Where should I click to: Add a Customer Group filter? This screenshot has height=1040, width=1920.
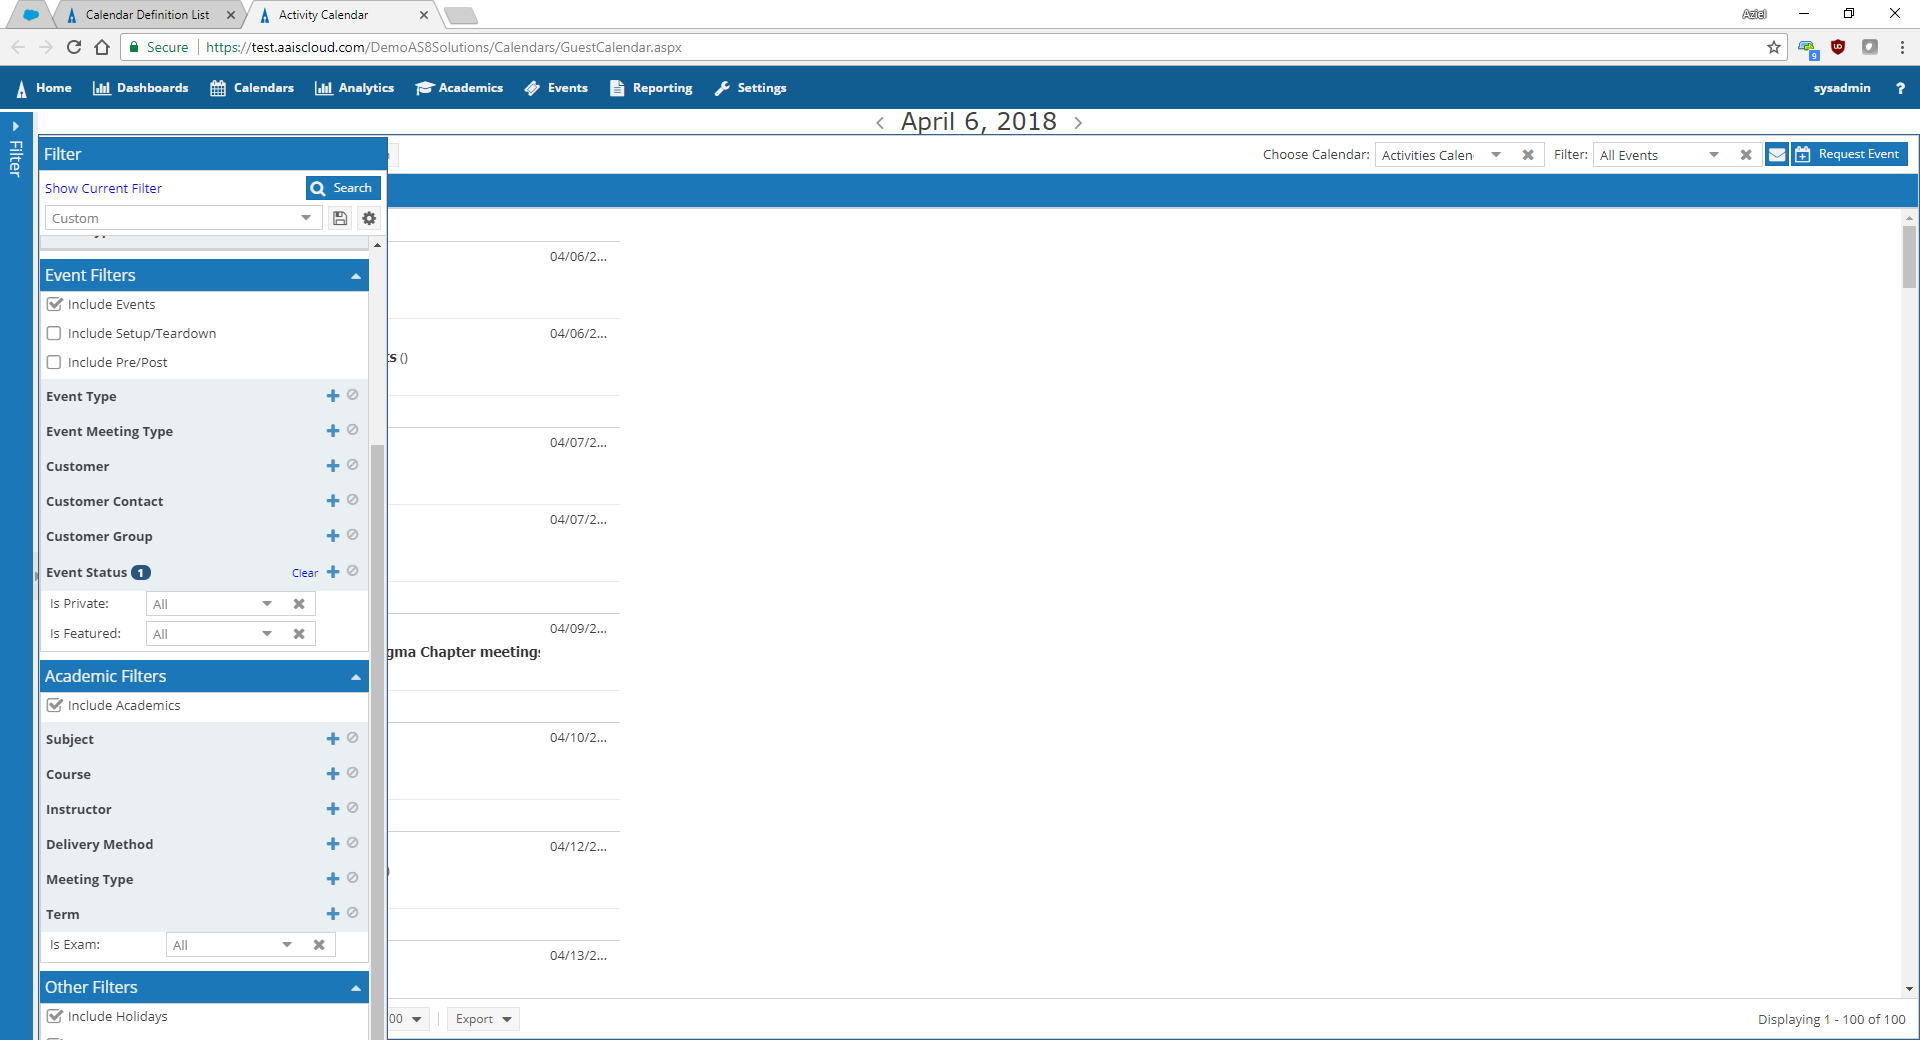[333, 536]
